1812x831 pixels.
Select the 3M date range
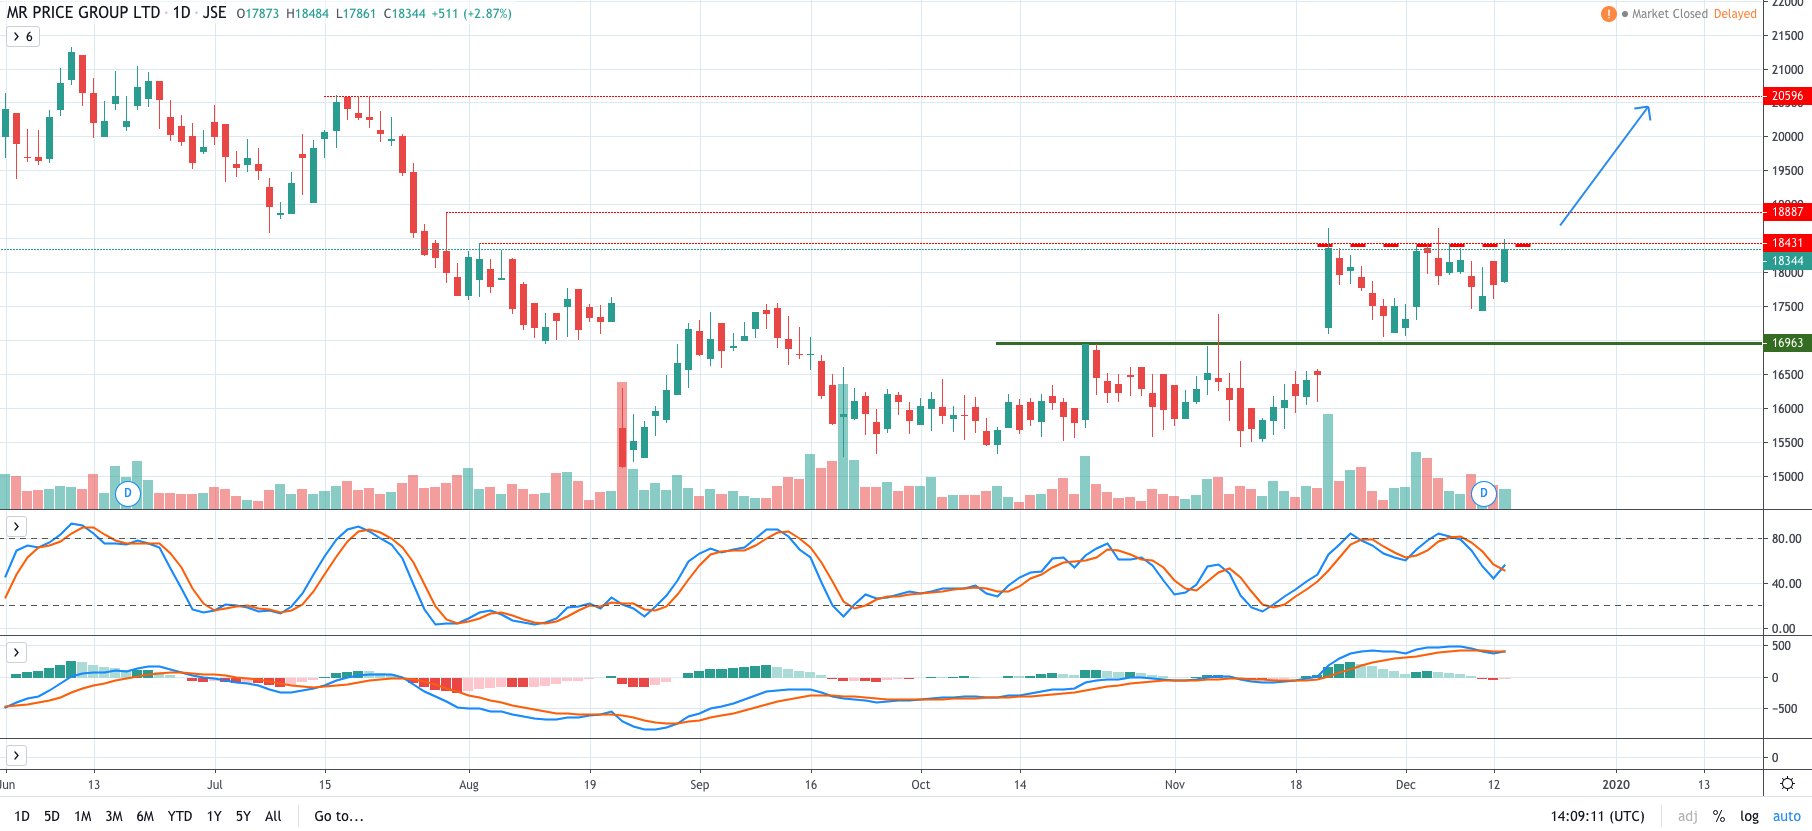tap(114, 816)
